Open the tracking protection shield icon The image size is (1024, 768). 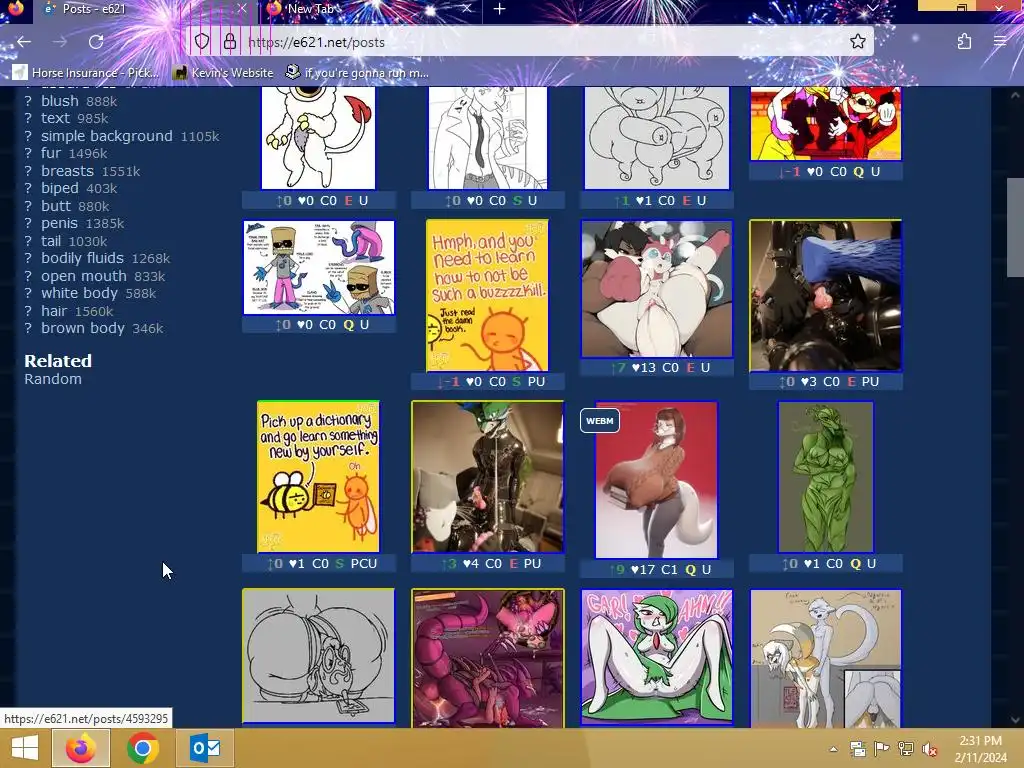pyautogui.click(x=202, y=42)
